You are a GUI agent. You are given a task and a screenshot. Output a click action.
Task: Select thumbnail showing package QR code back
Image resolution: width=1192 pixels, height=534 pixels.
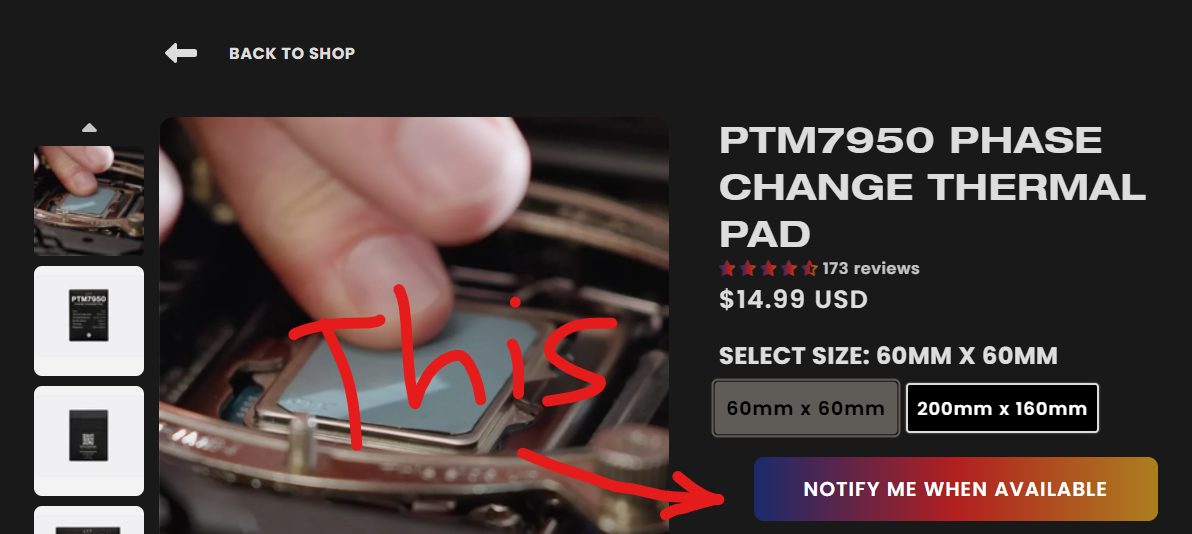pyautogui.click(x=89, y=441)
